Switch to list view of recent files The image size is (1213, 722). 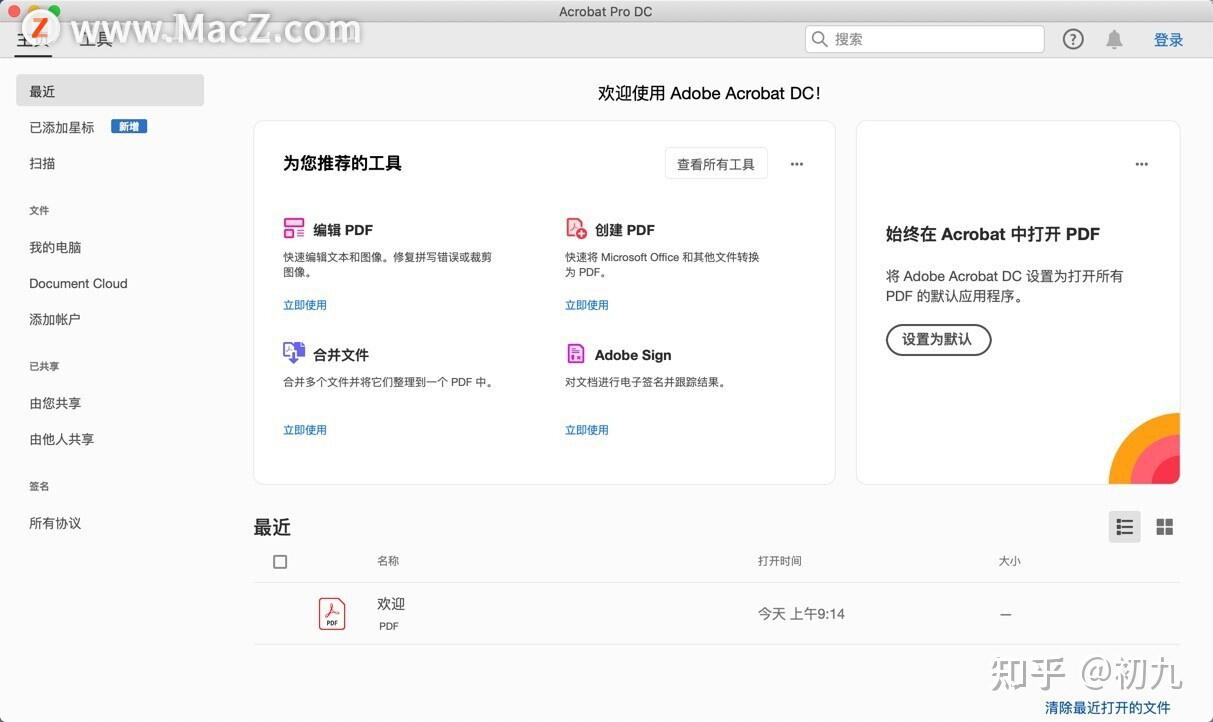point(1125,527)
